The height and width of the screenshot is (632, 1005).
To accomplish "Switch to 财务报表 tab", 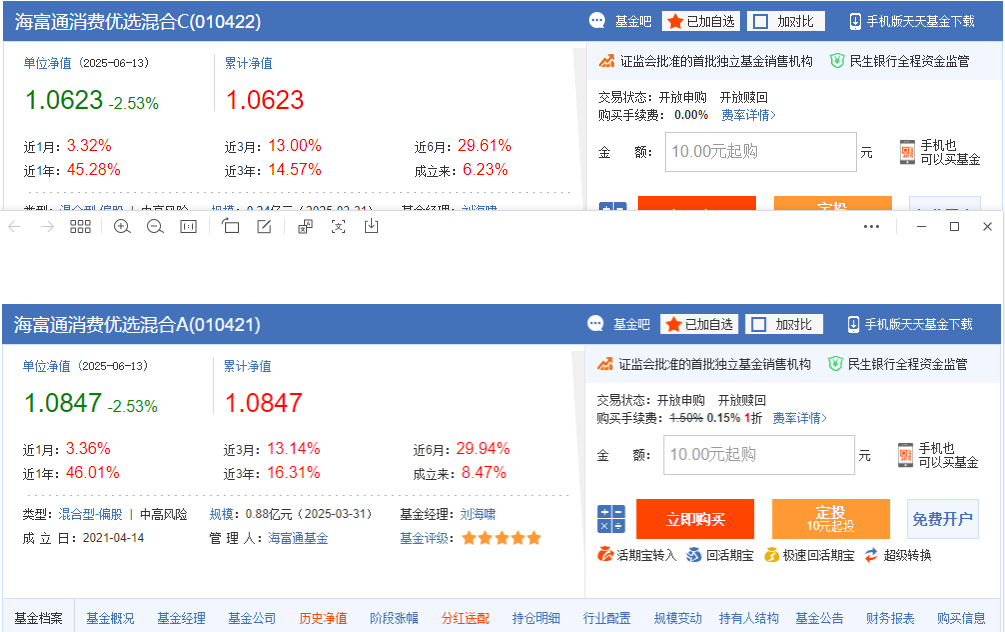I will [x=890, y=619].
